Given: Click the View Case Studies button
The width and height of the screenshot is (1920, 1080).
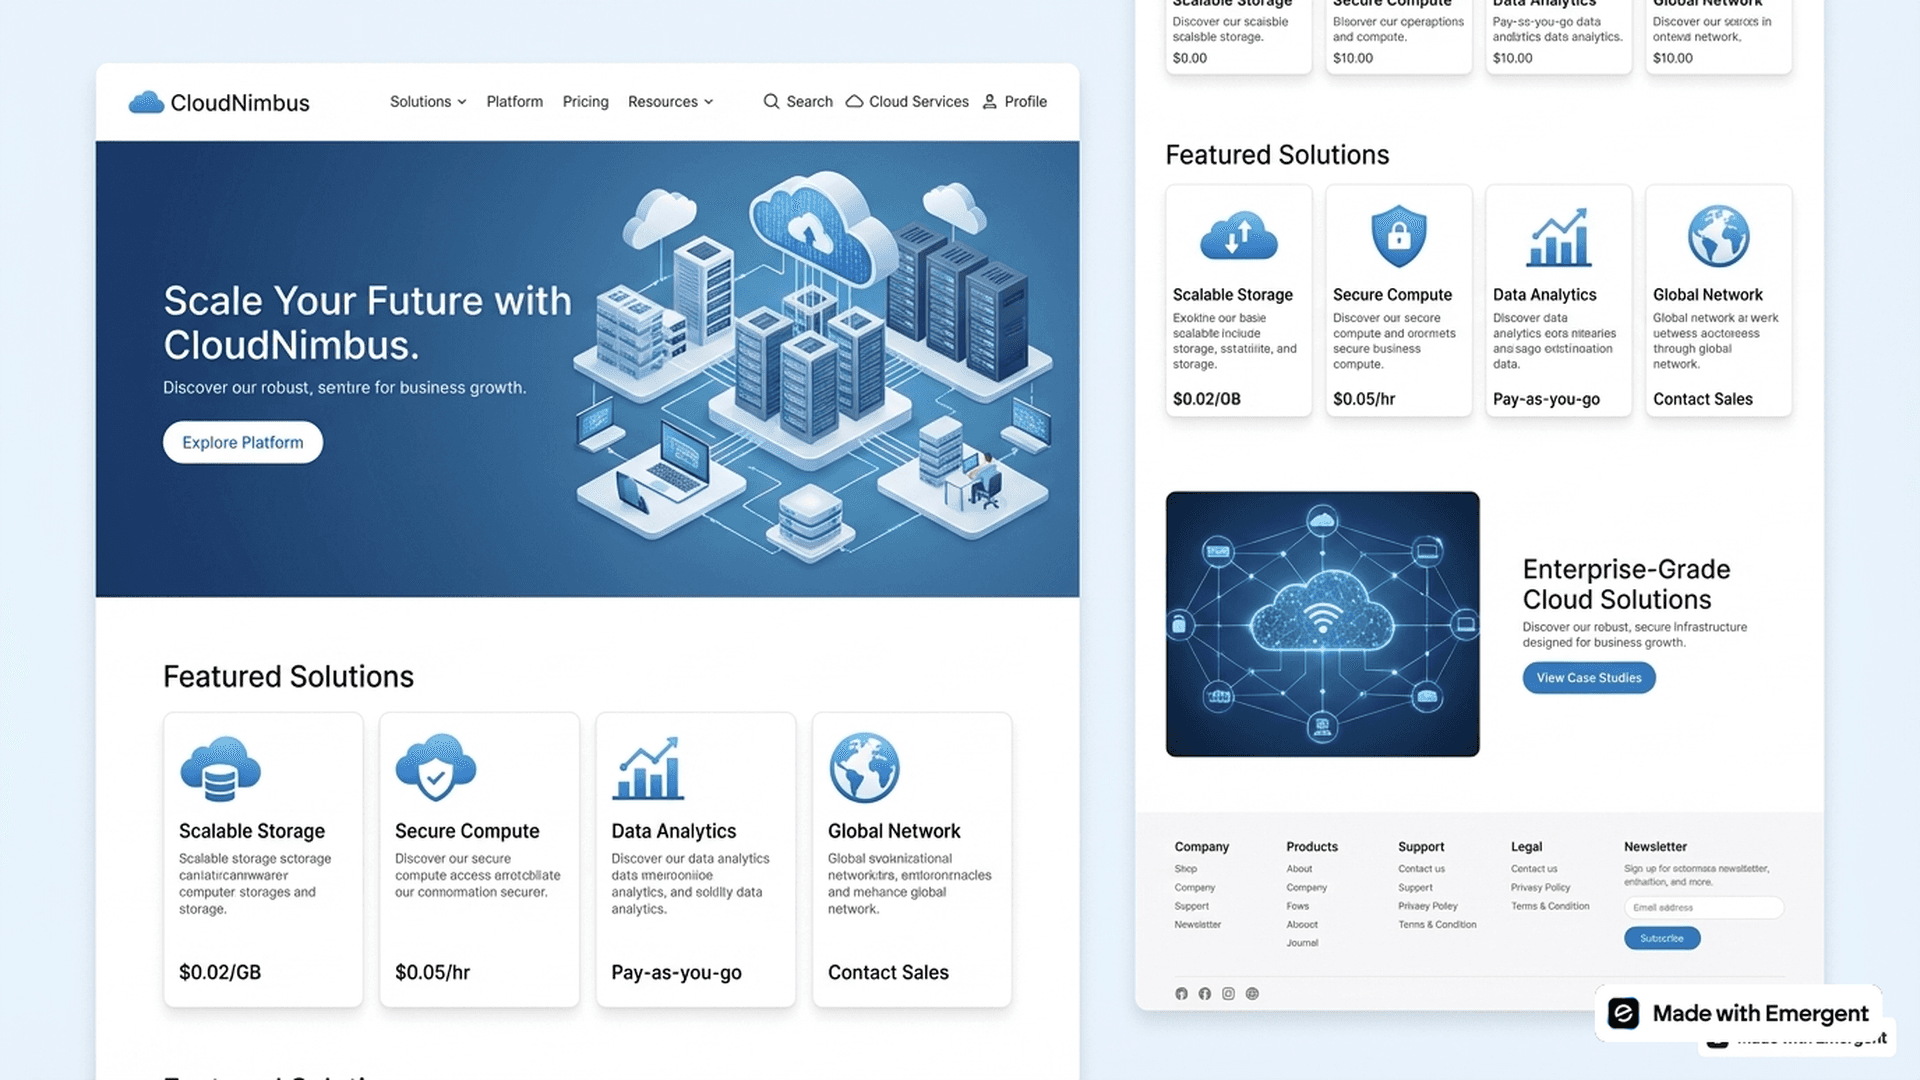Looking at the screenshot, I should (x=1588, y=677).
